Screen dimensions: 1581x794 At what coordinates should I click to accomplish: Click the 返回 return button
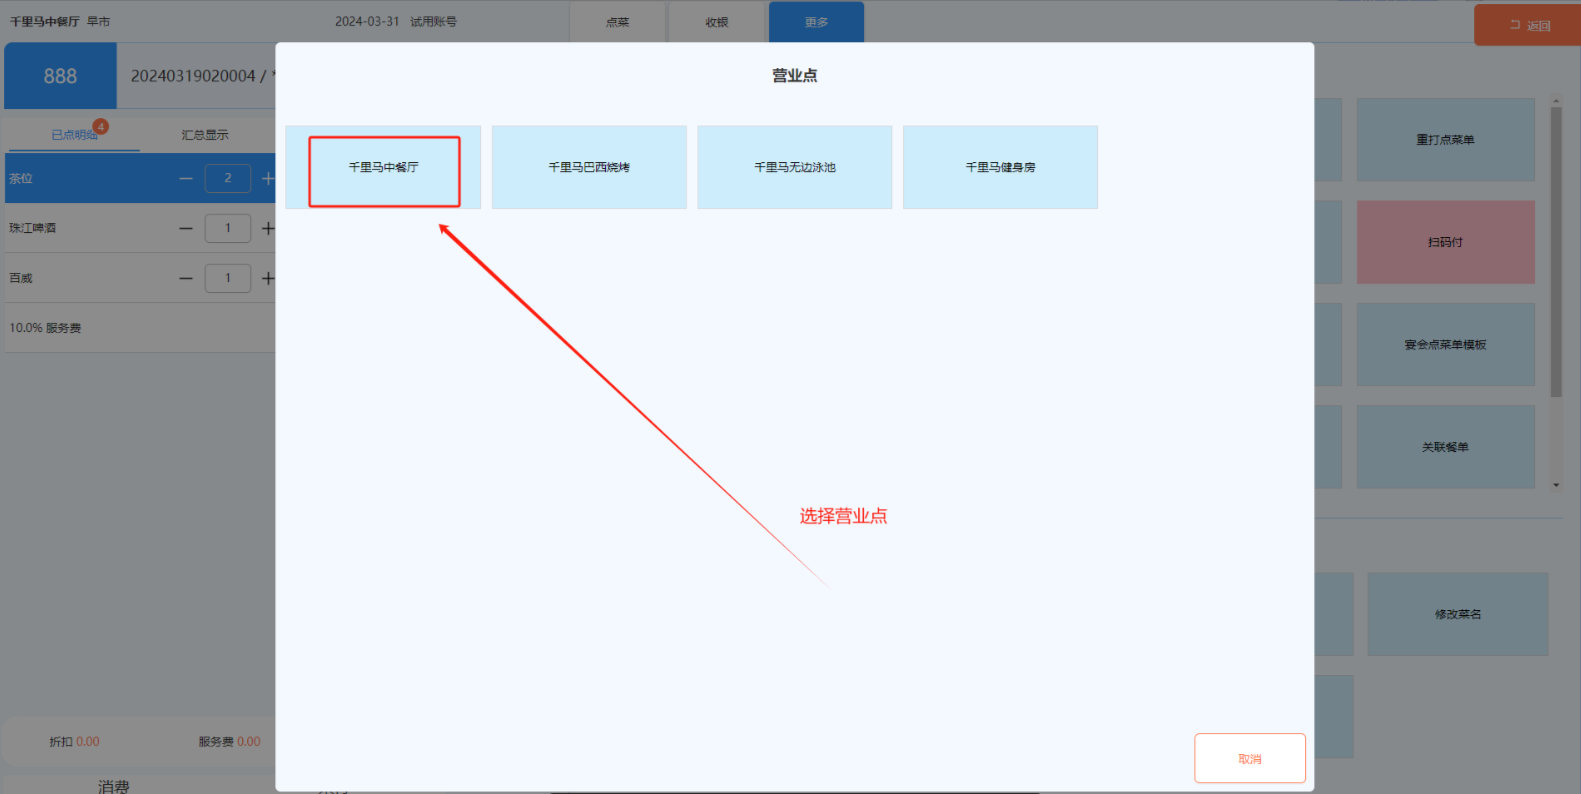coord(1528,25)
